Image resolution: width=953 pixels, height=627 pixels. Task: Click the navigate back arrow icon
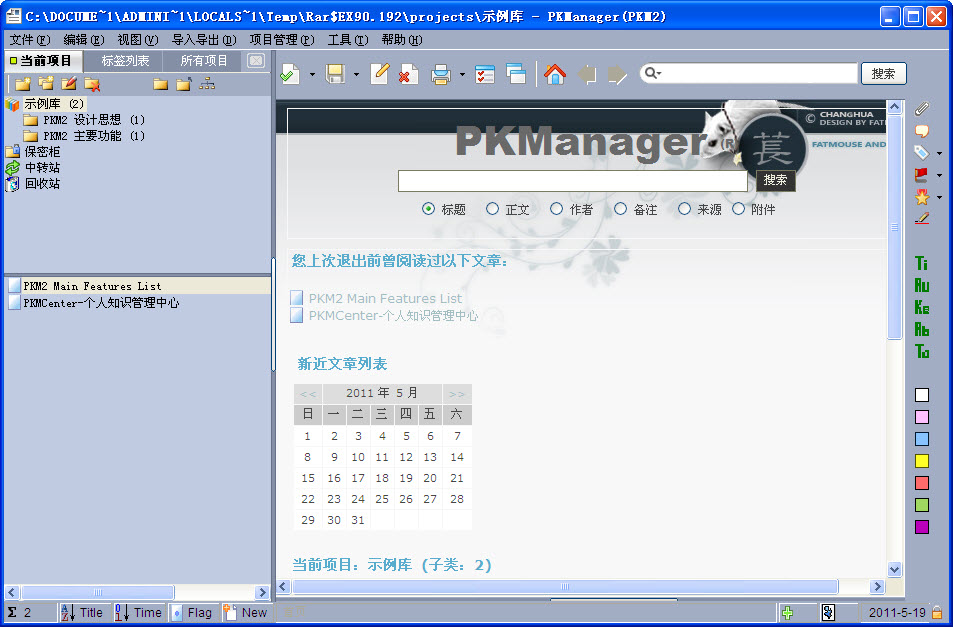pyautogui.click(x=587, y=75)
